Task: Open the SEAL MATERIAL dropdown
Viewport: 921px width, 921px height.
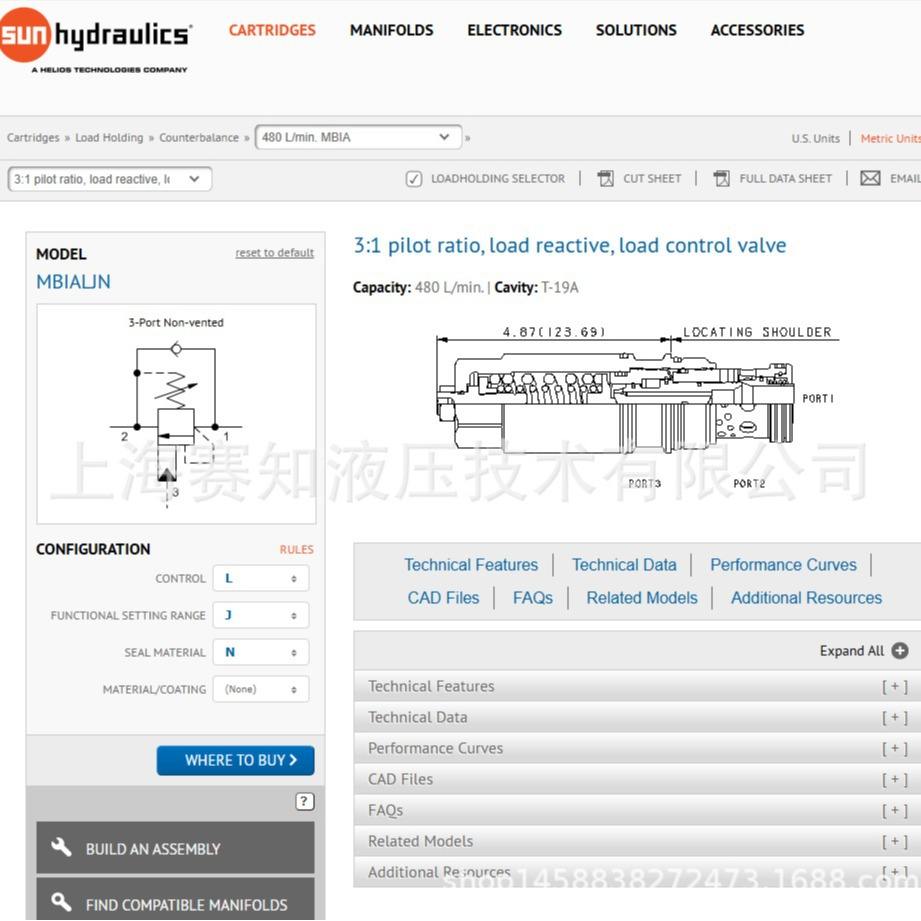Action: click(x=261, y=653)
